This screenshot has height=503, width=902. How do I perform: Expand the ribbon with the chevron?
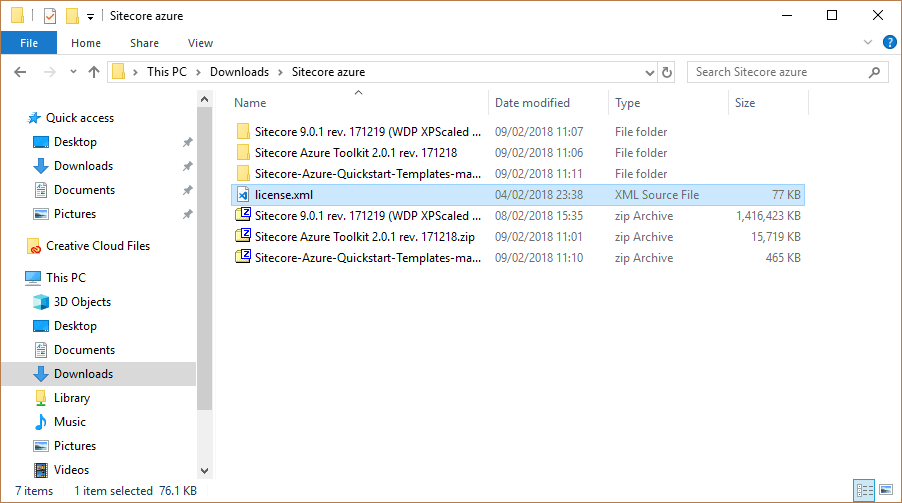(868, 42)
